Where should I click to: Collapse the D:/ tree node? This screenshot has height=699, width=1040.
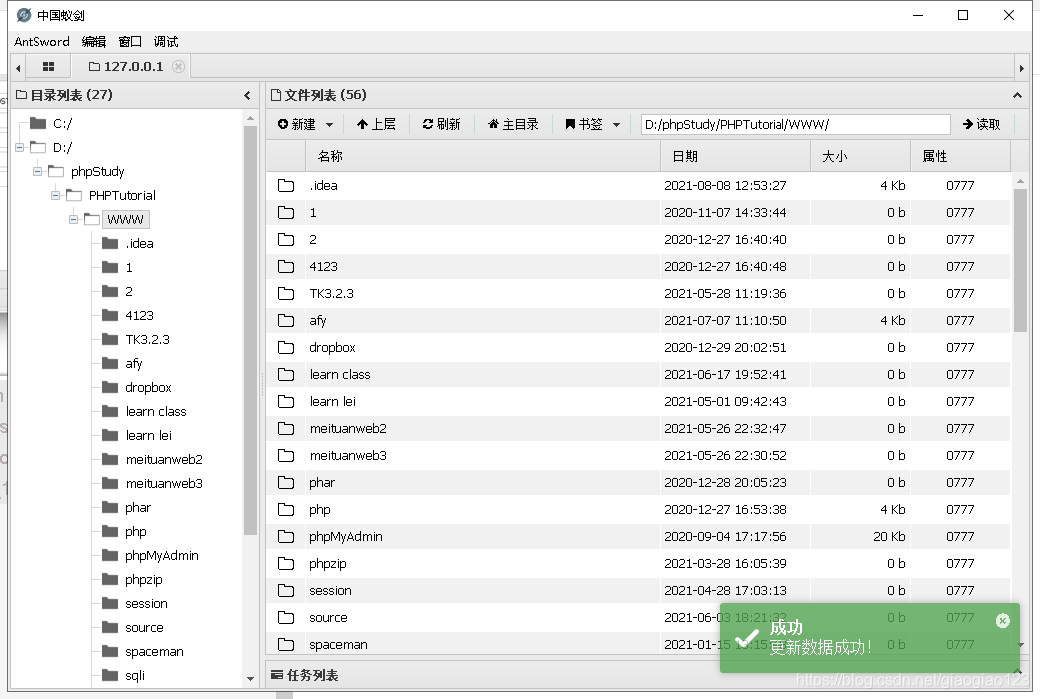(20, 147)
